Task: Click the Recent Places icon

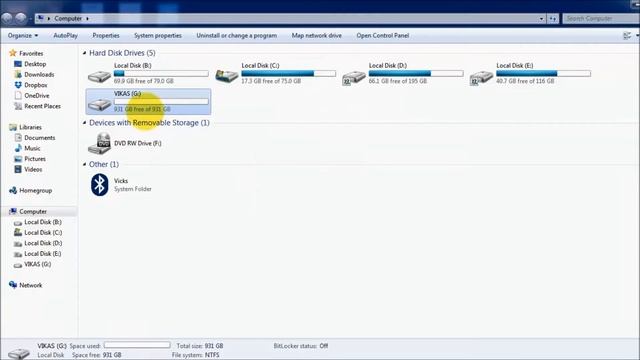Action: tap(18, 106)
